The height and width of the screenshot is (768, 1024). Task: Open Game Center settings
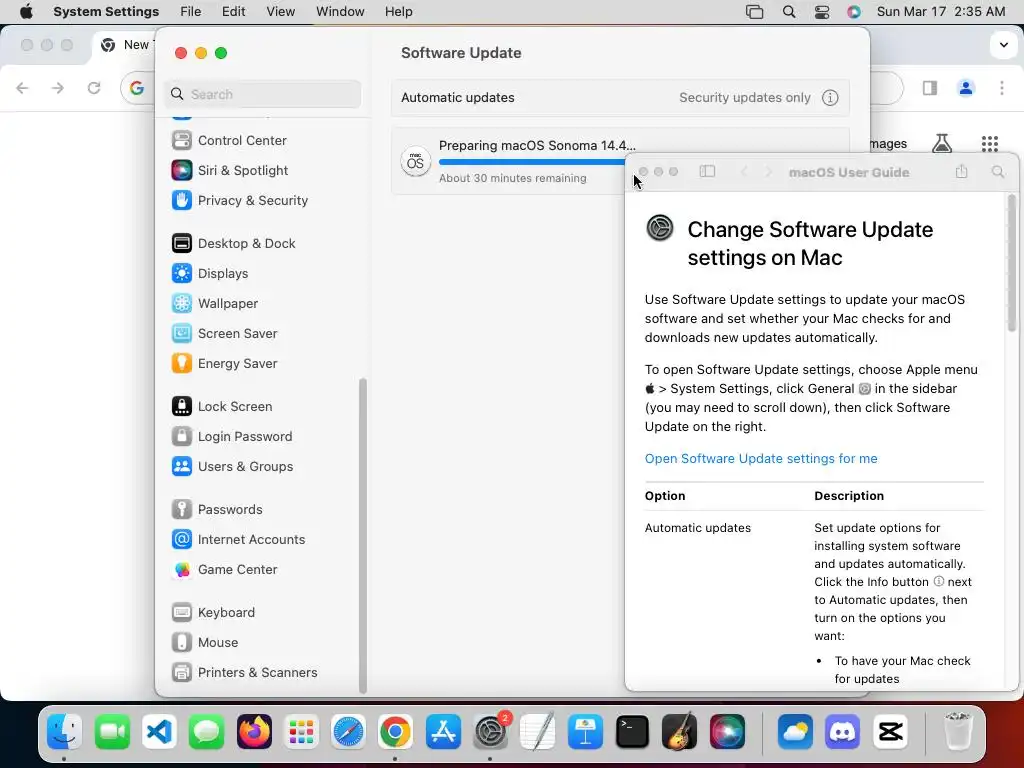224,570
